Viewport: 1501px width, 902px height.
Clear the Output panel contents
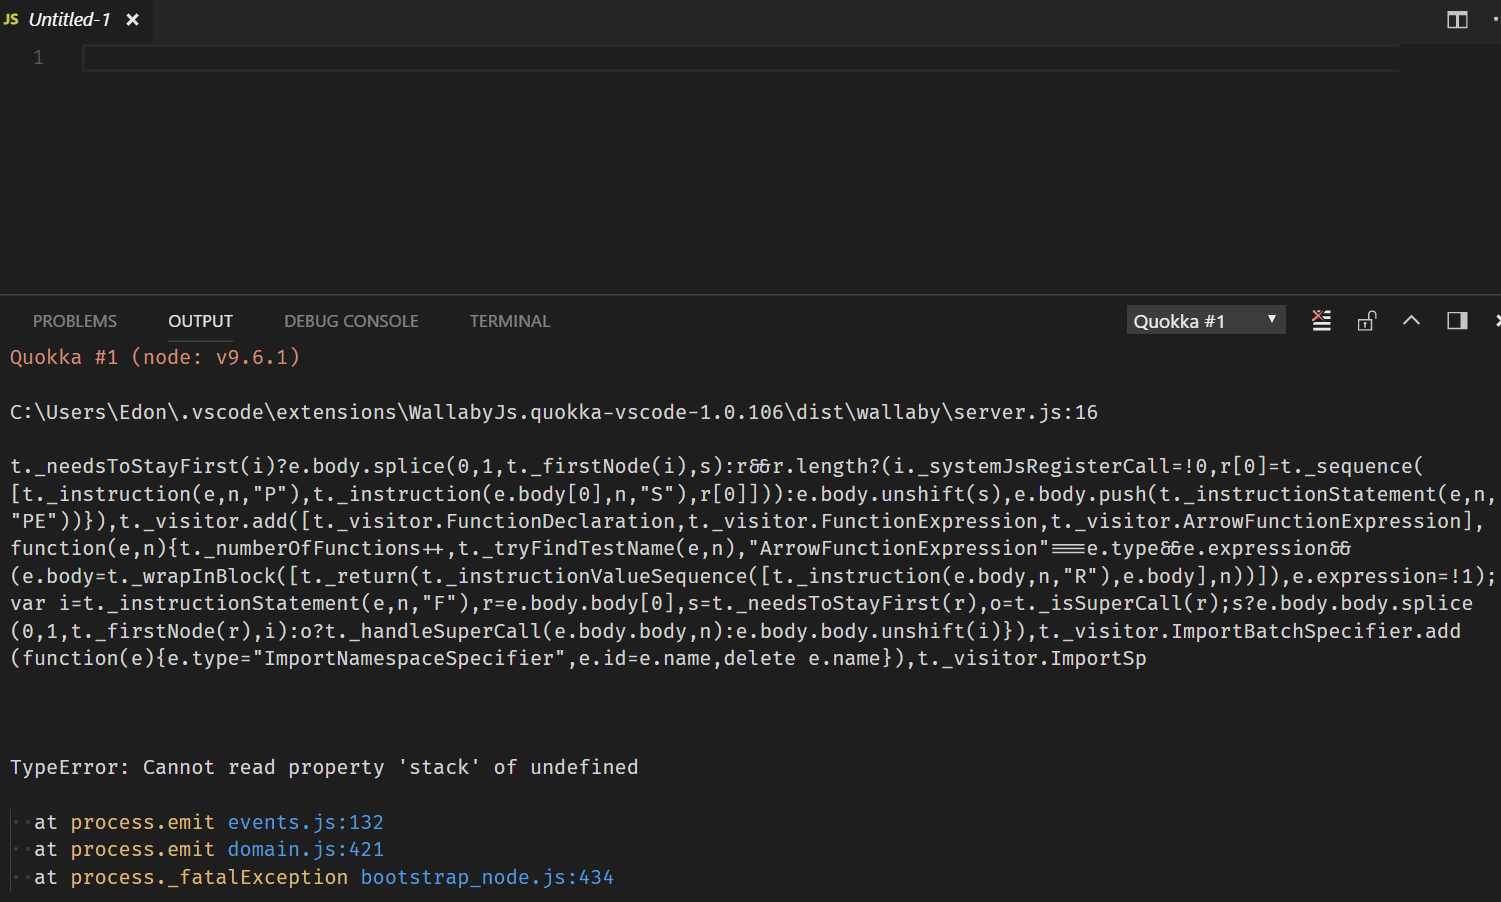[1321, 320]
